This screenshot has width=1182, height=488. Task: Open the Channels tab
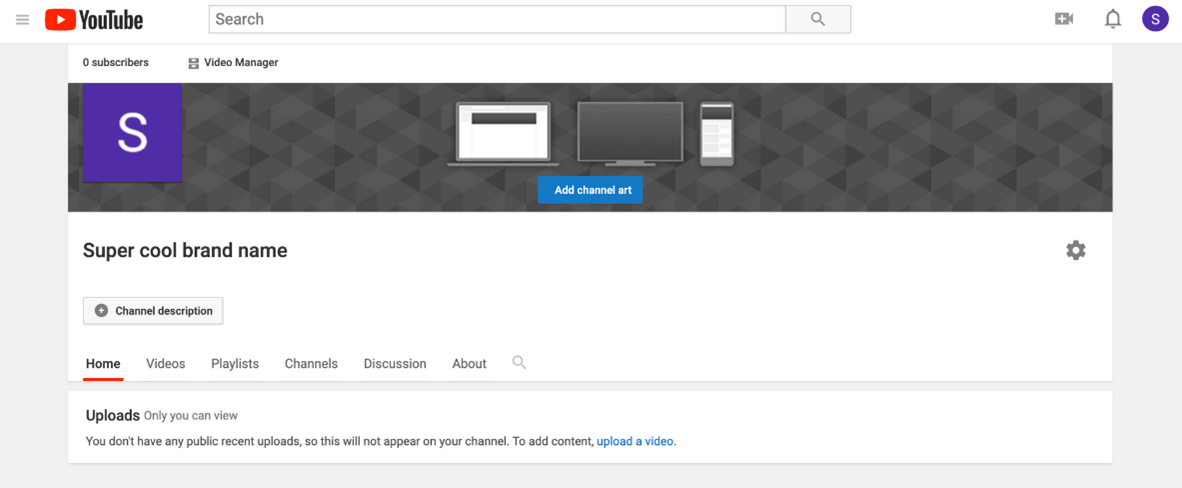(311, 364)
